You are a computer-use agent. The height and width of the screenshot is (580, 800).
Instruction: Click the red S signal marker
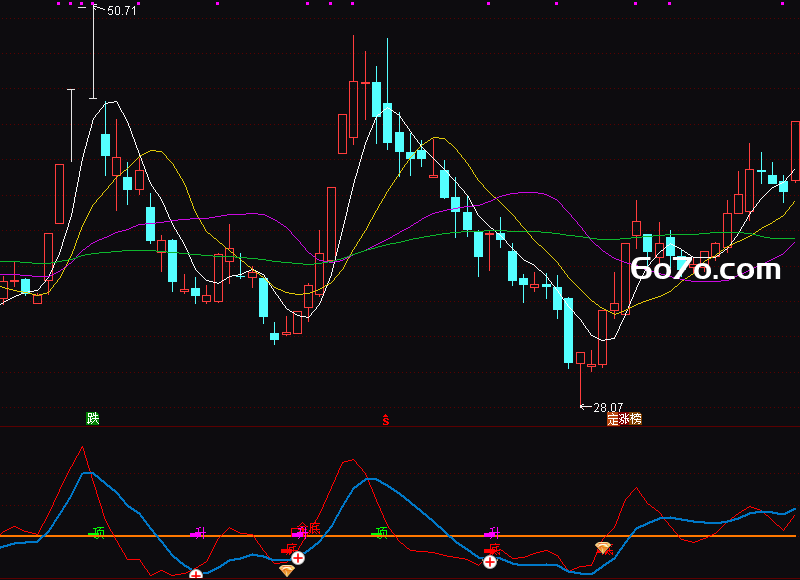(x=386, y=420)
